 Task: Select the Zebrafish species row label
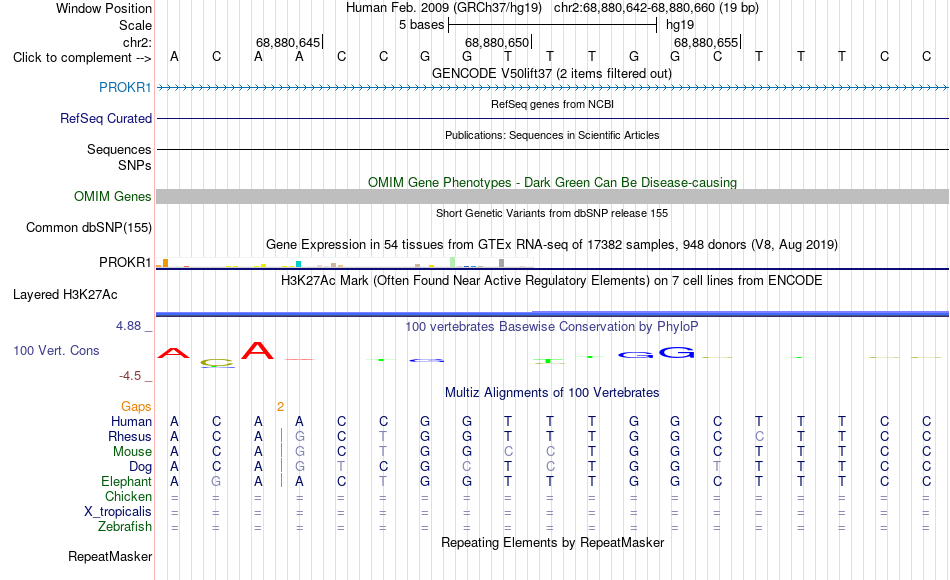pos(125,526)
